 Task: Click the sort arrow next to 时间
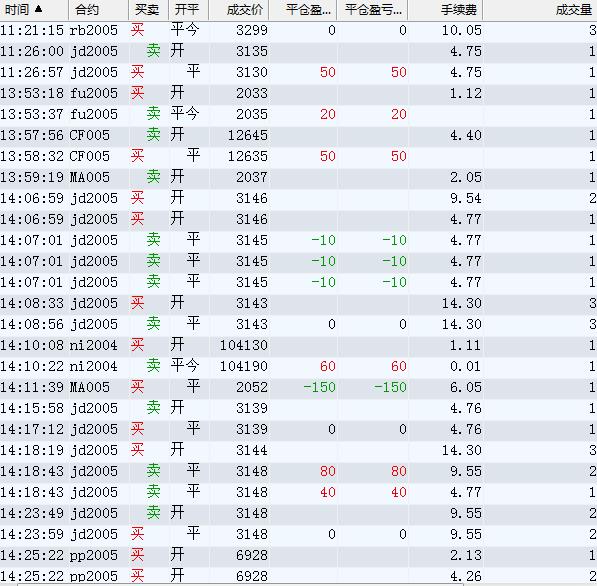click(38, 9)
